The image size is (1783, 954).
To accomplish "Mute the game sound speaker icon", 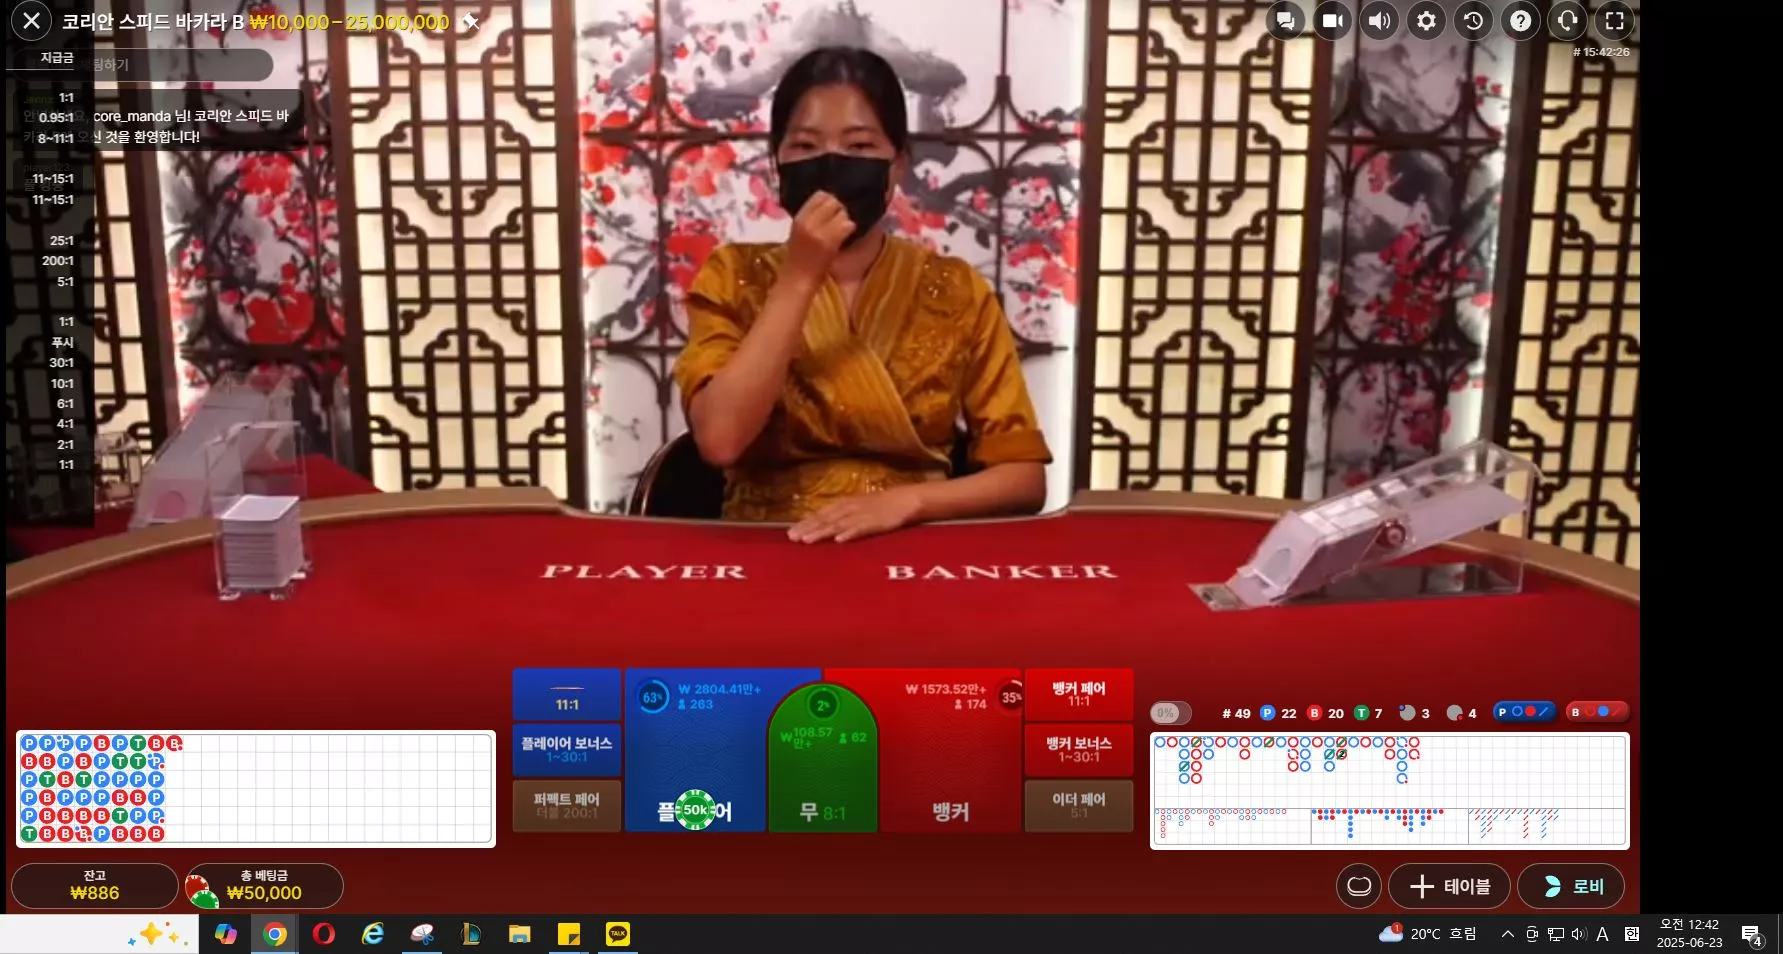I will [x=1380, y=21].
